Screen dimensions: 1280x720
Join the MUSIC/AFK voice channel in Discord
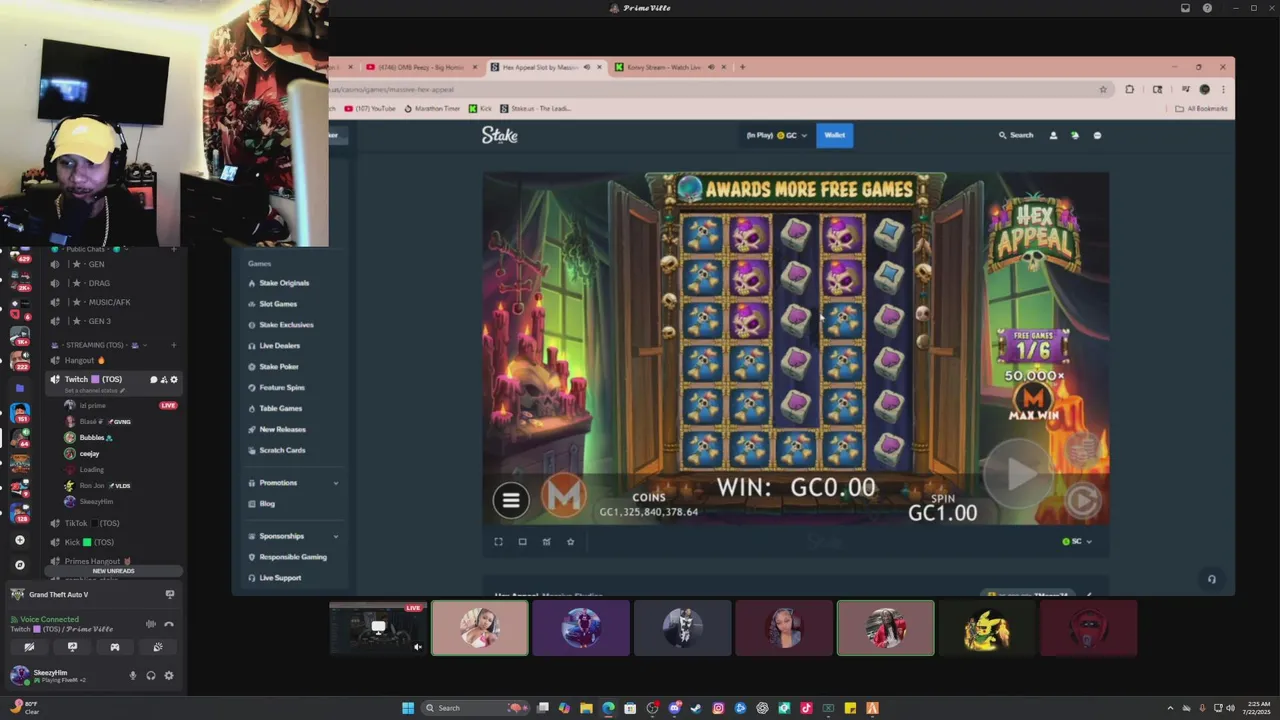click(110, 302)
